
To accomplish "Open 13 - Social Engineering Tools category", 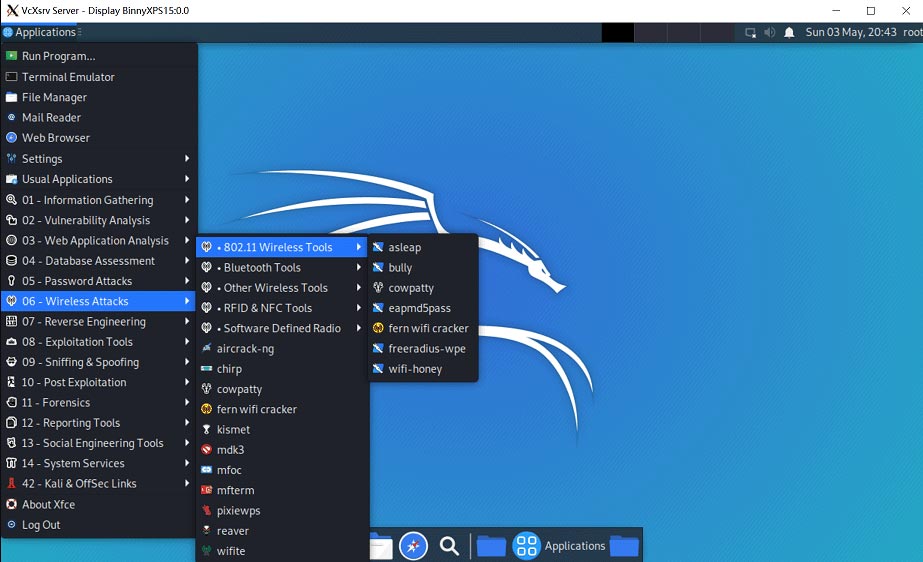I will pos(99,443).
